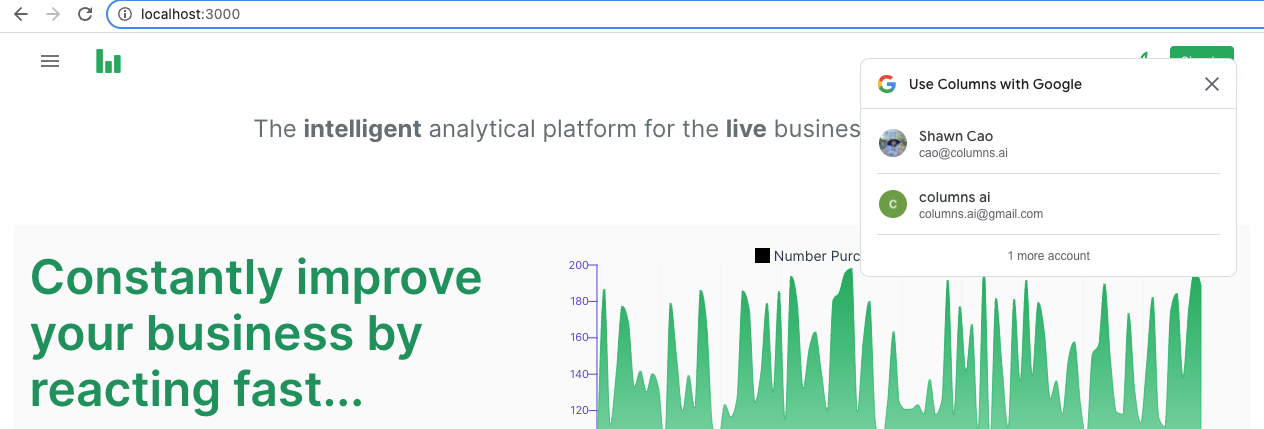Click the black Number Purchased legend swatch
The image size is (1264, 429).
tap(762, 256)
